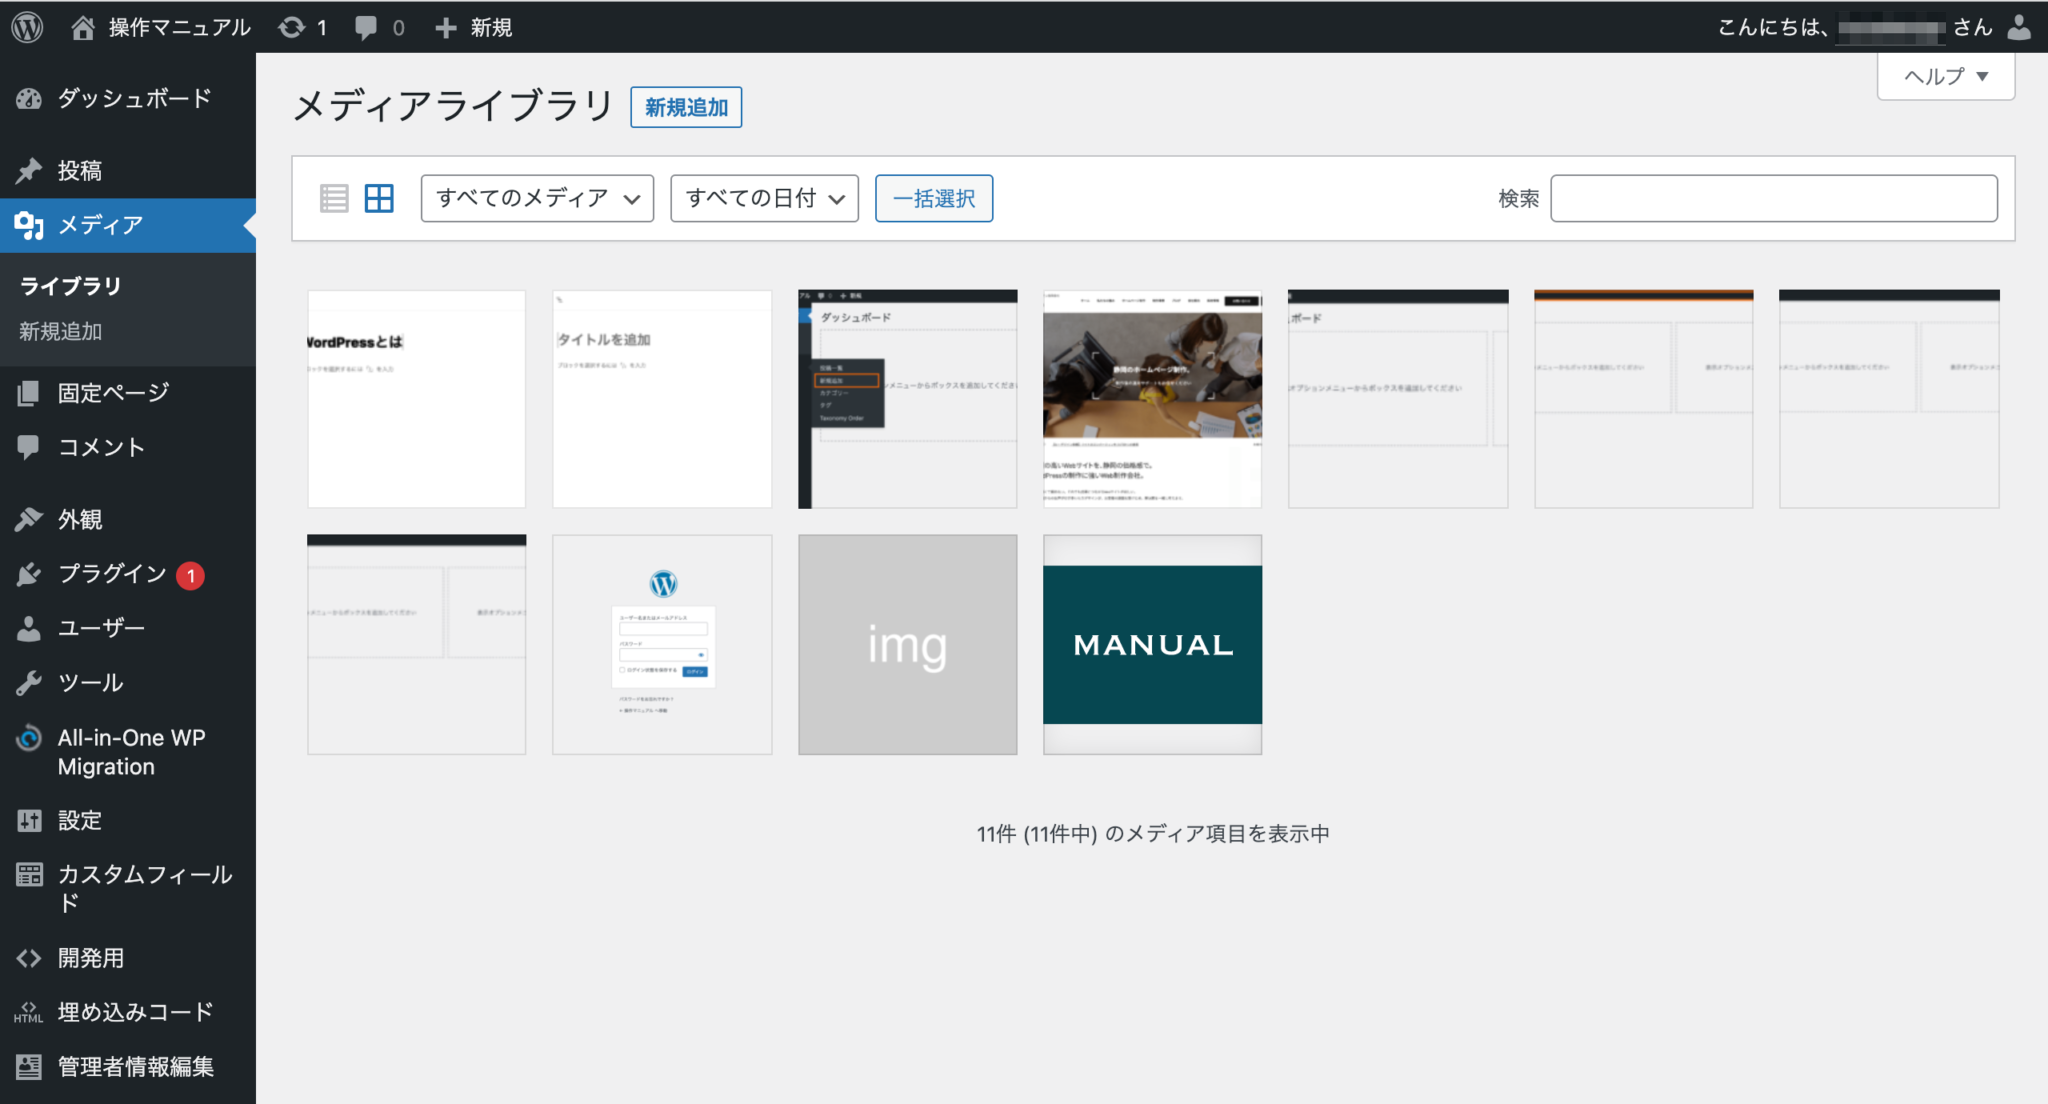This screenshot has width=2048, height=1104.
Task: Select the gray img placeholder thumbnail
Action: (x=907, y=644)
